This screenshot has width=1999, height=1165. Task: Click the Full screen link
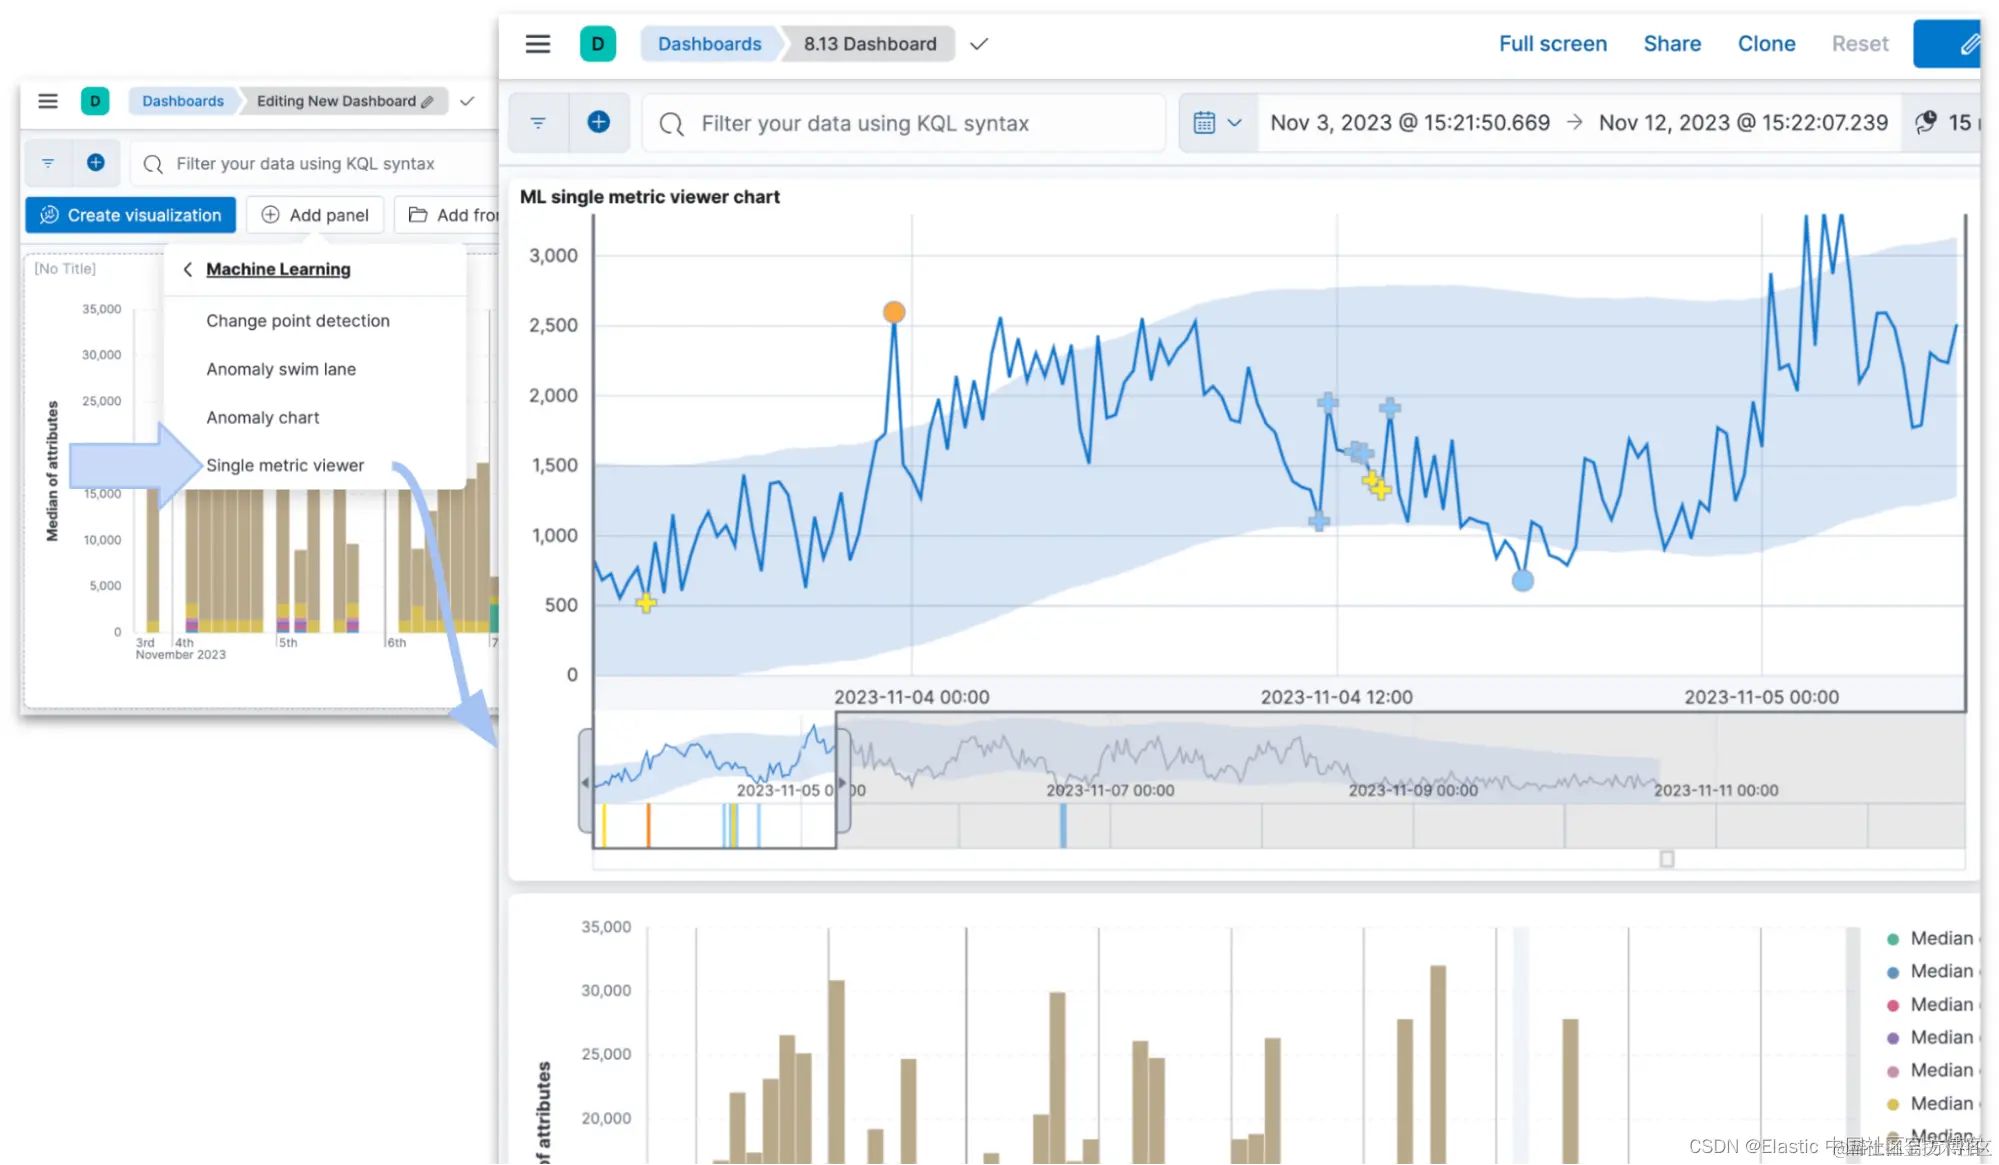coord(1552,44)
